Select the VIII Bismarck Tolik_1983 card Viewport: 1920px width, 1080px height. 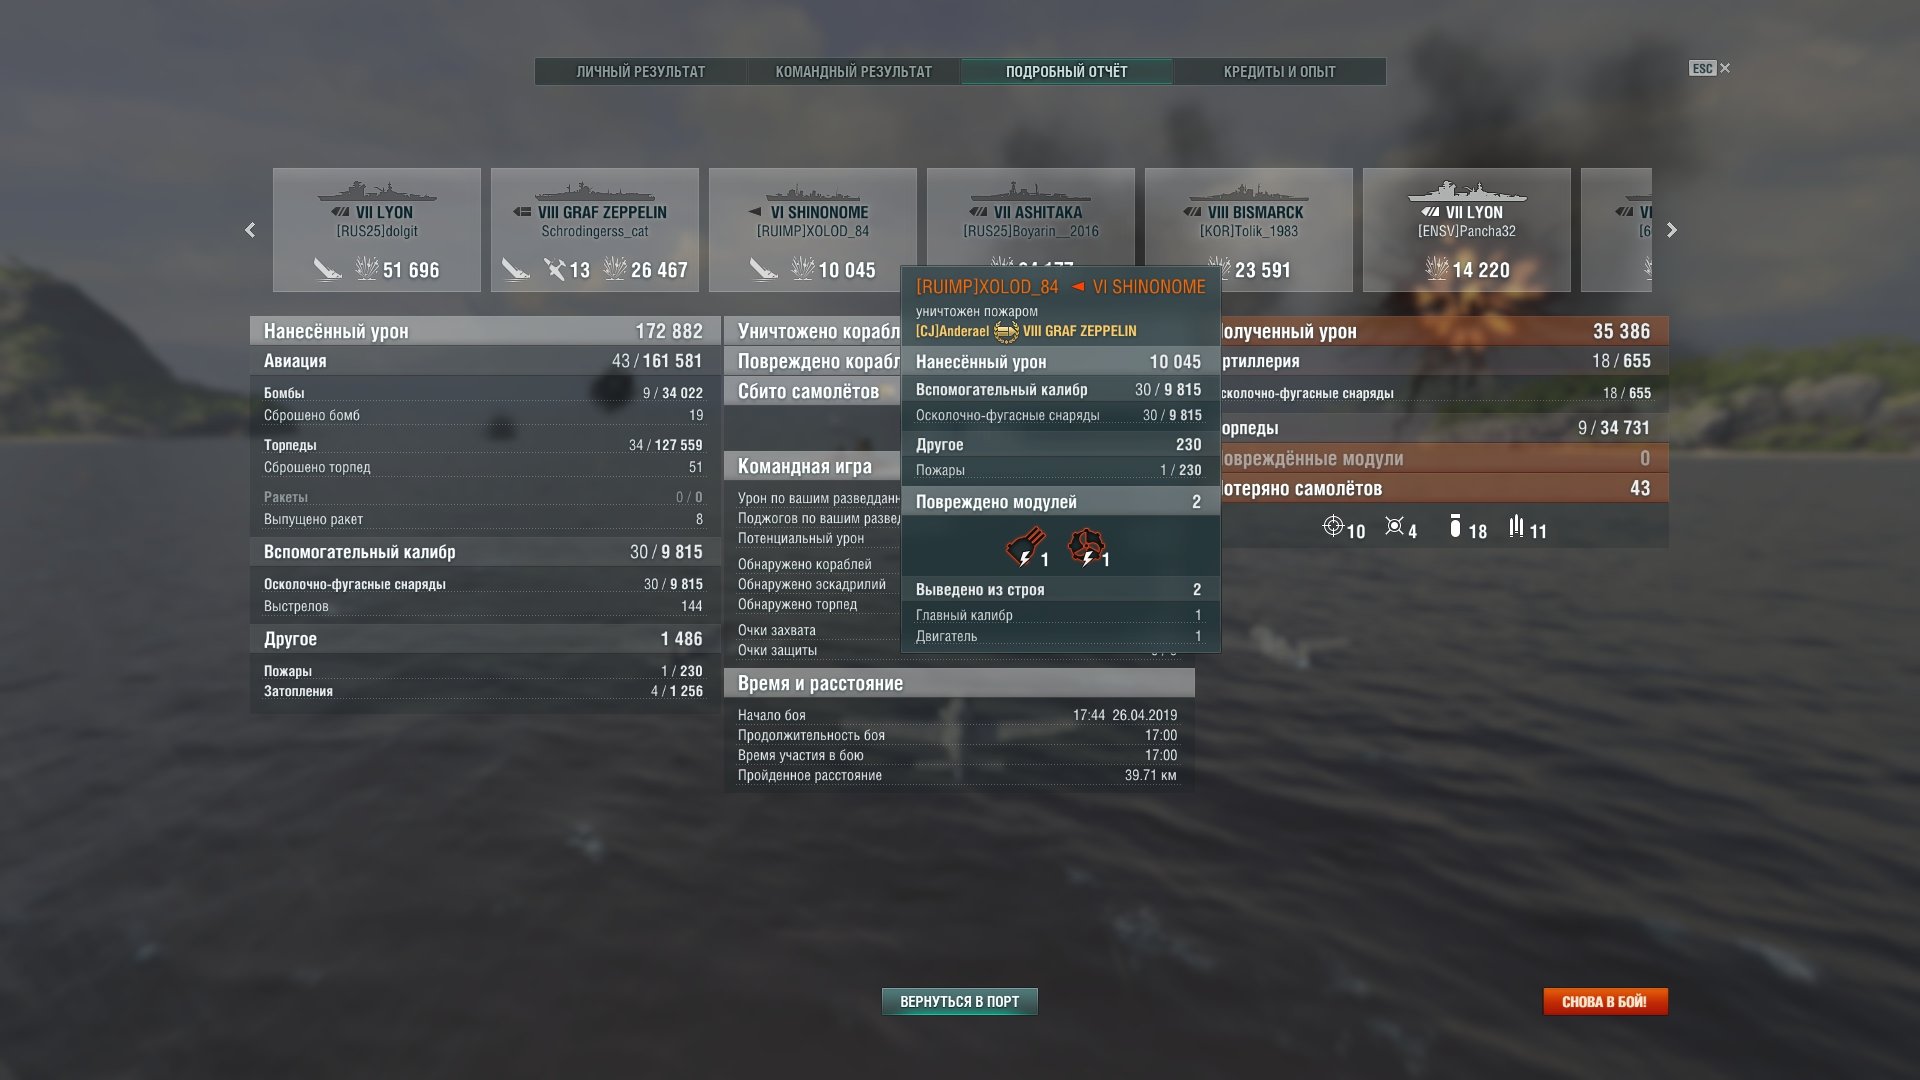(x=1249, y=230)
